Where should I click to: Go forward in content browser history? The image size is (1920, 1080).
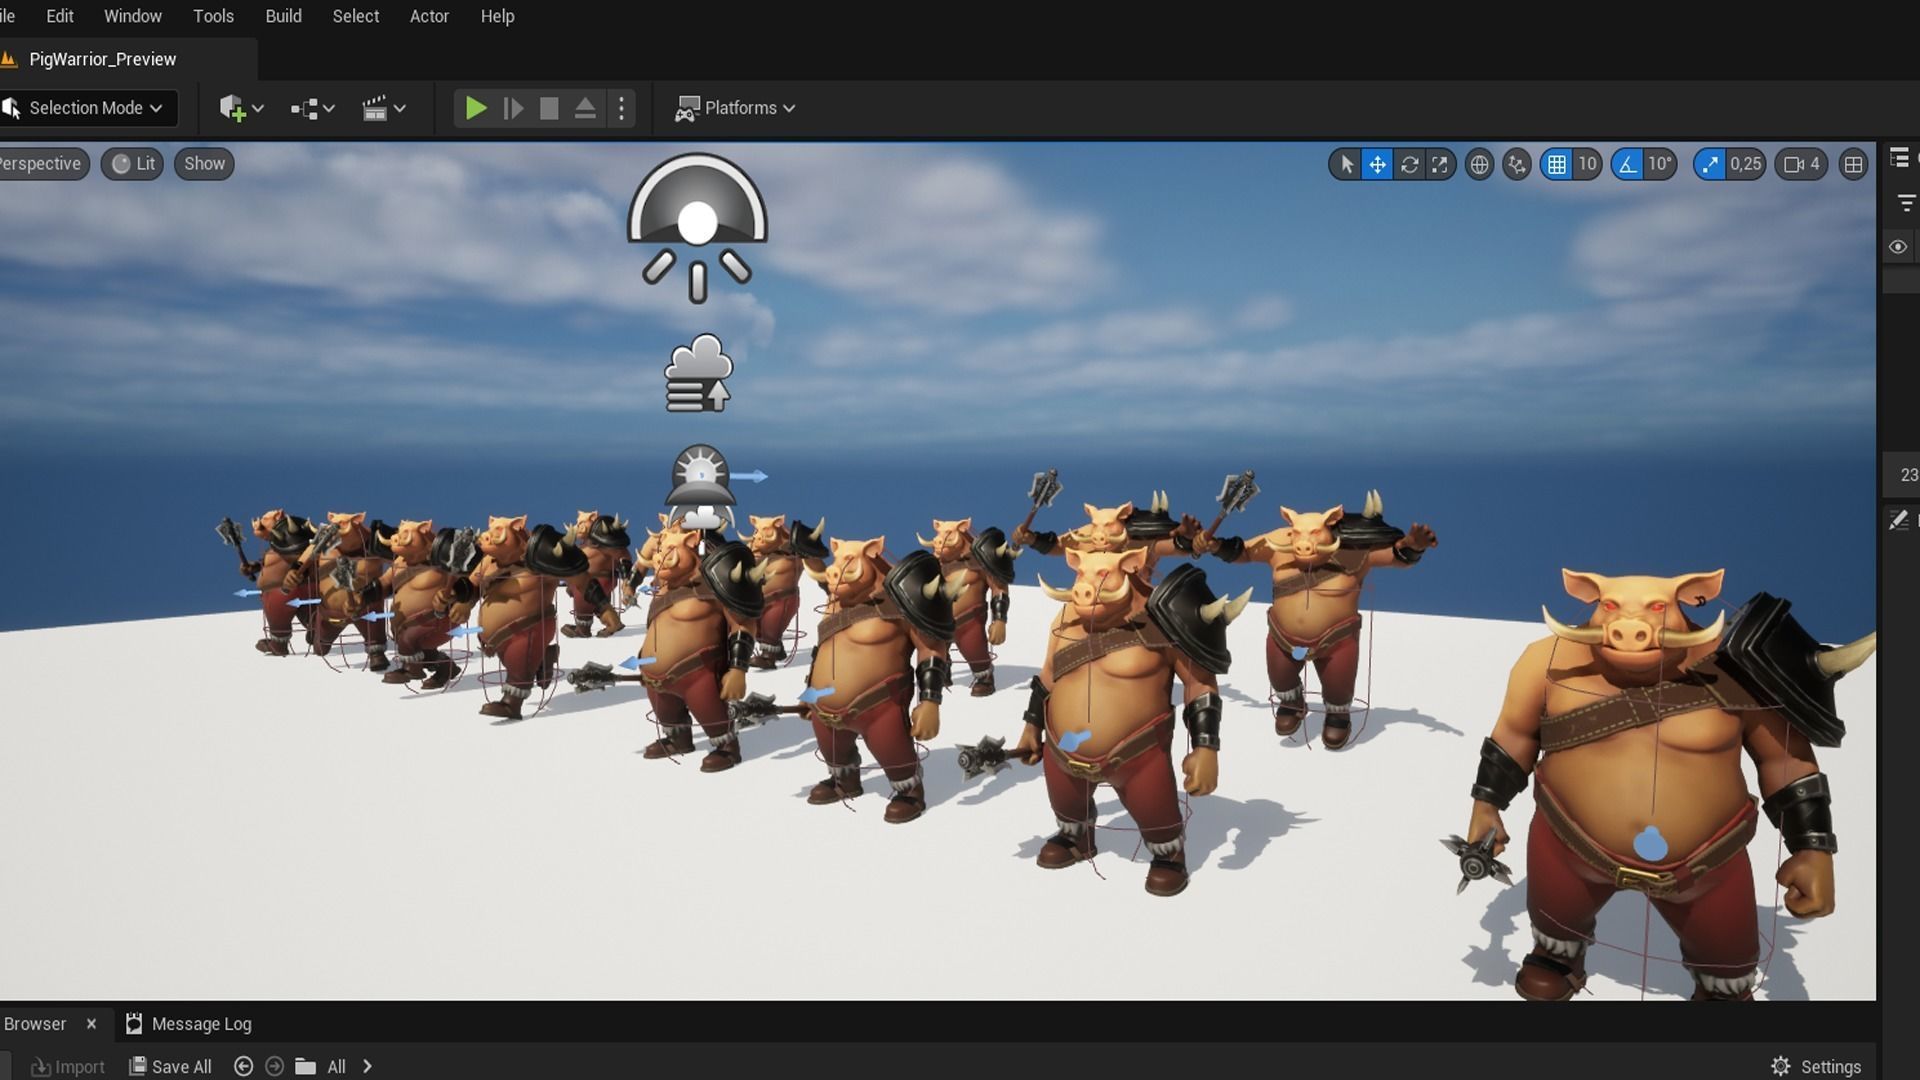tap(274, 1067)
